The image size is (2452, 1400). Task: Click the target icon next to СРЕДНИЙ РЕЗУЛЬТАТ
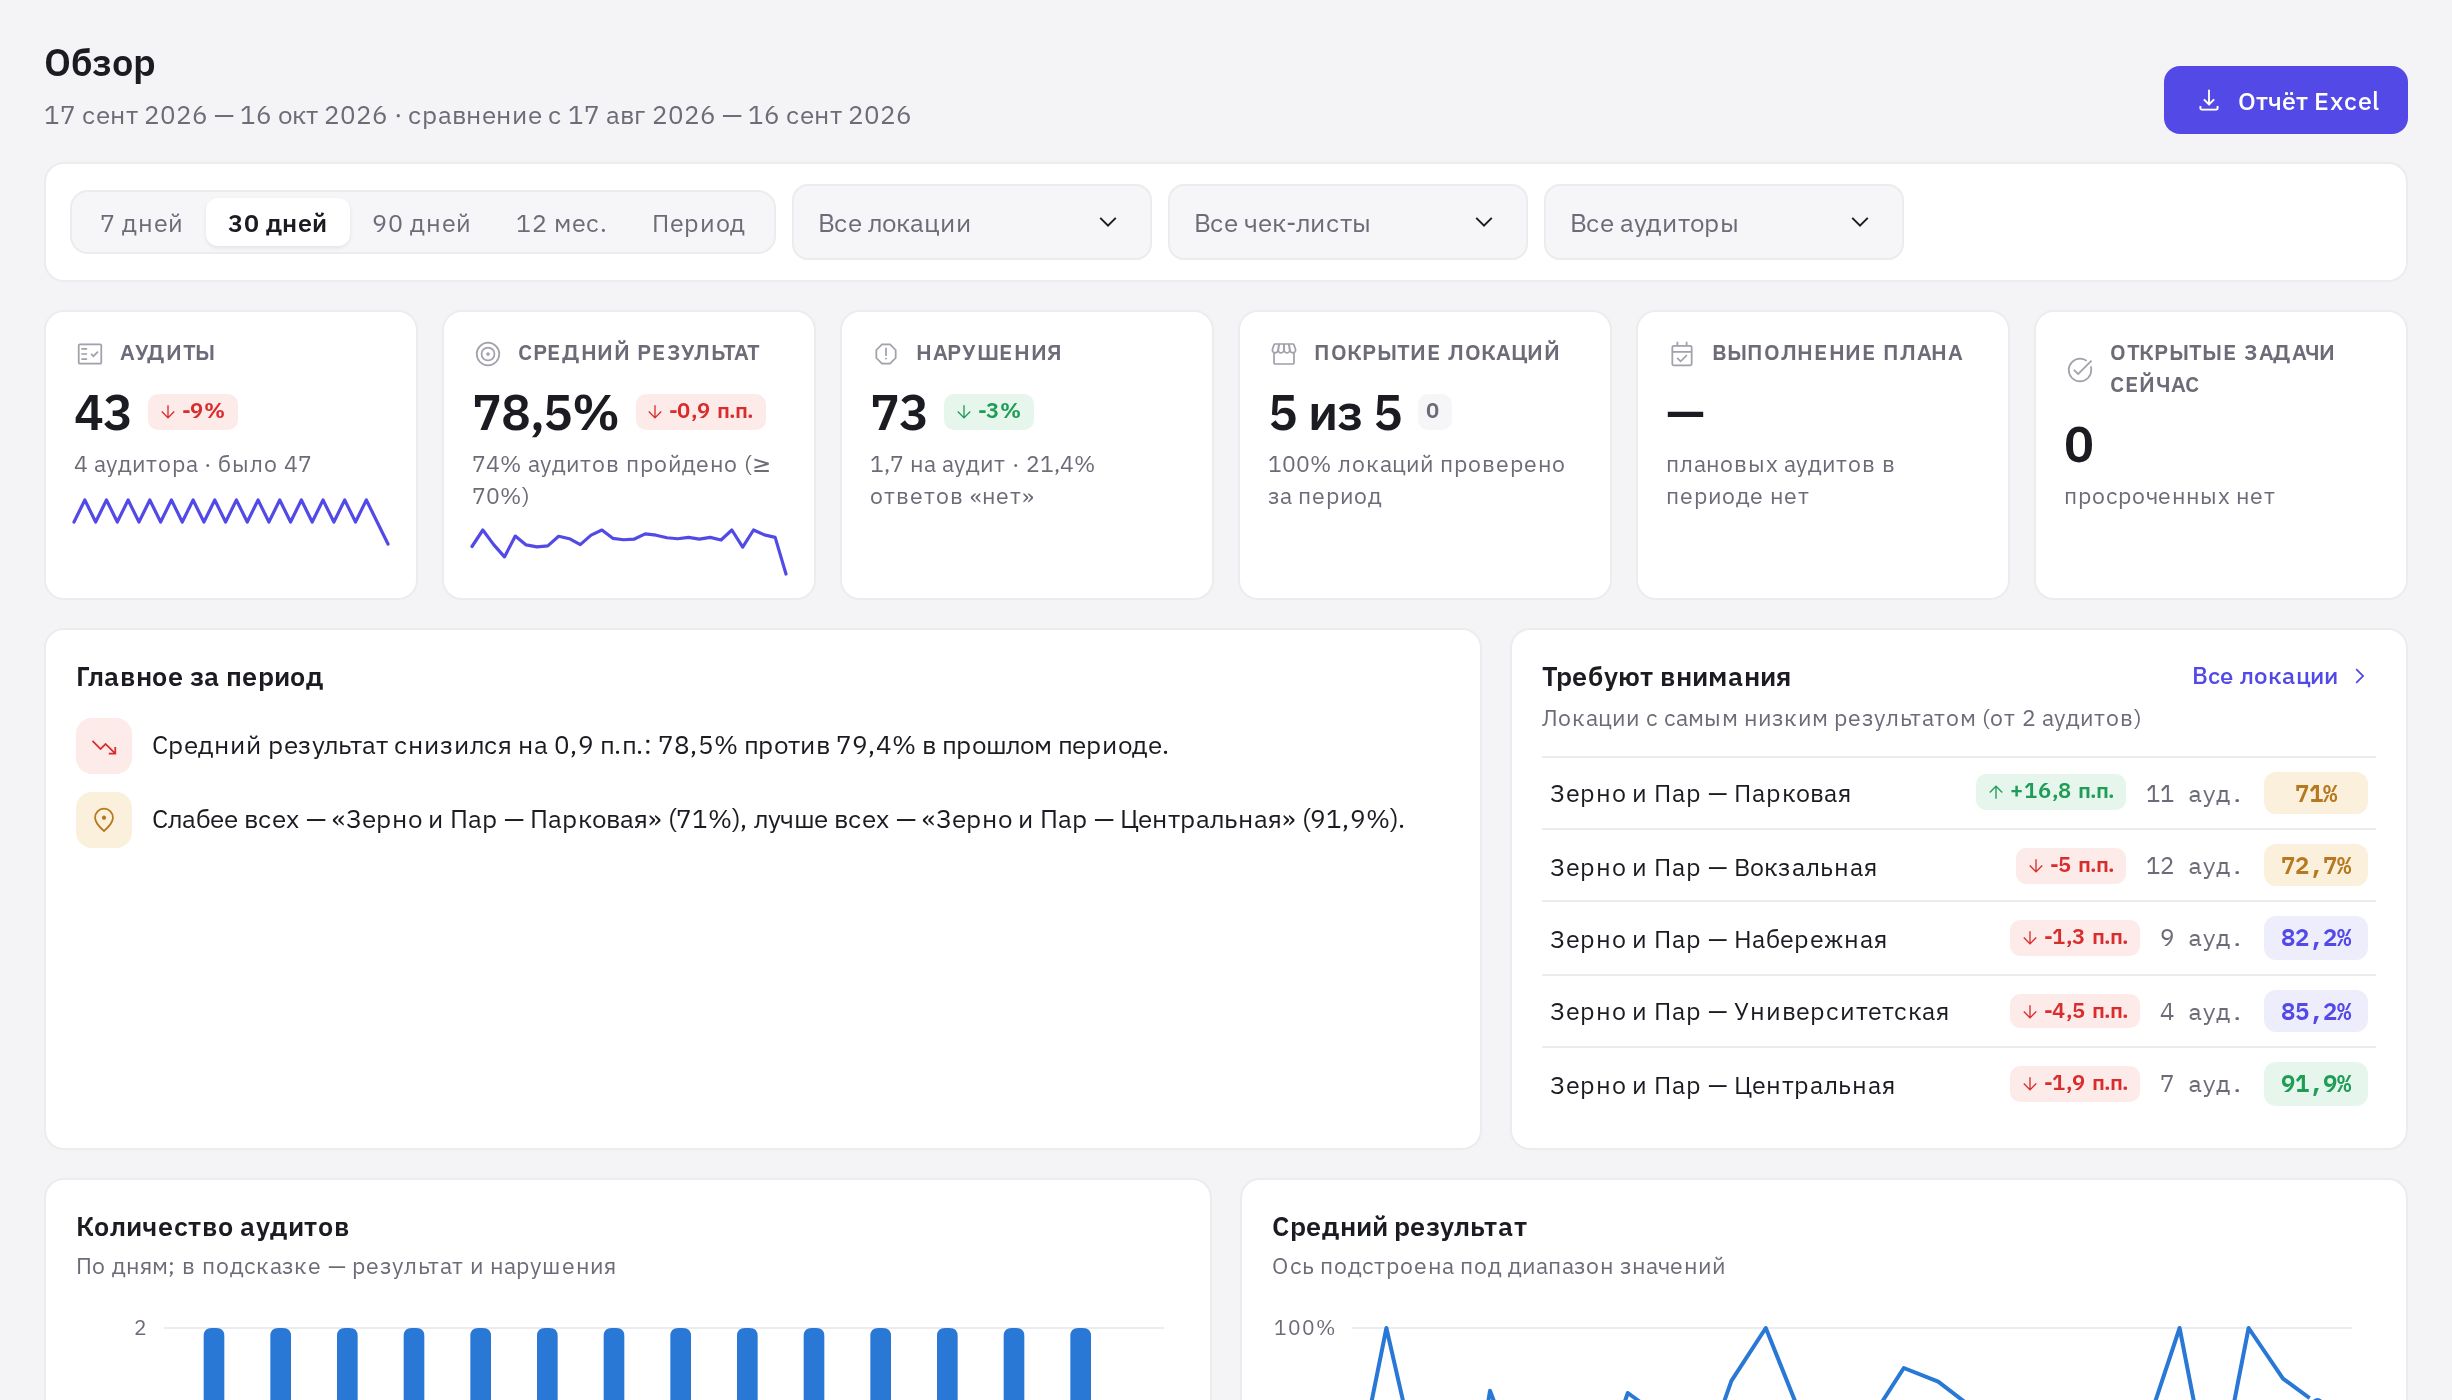(x=488, y=353)
